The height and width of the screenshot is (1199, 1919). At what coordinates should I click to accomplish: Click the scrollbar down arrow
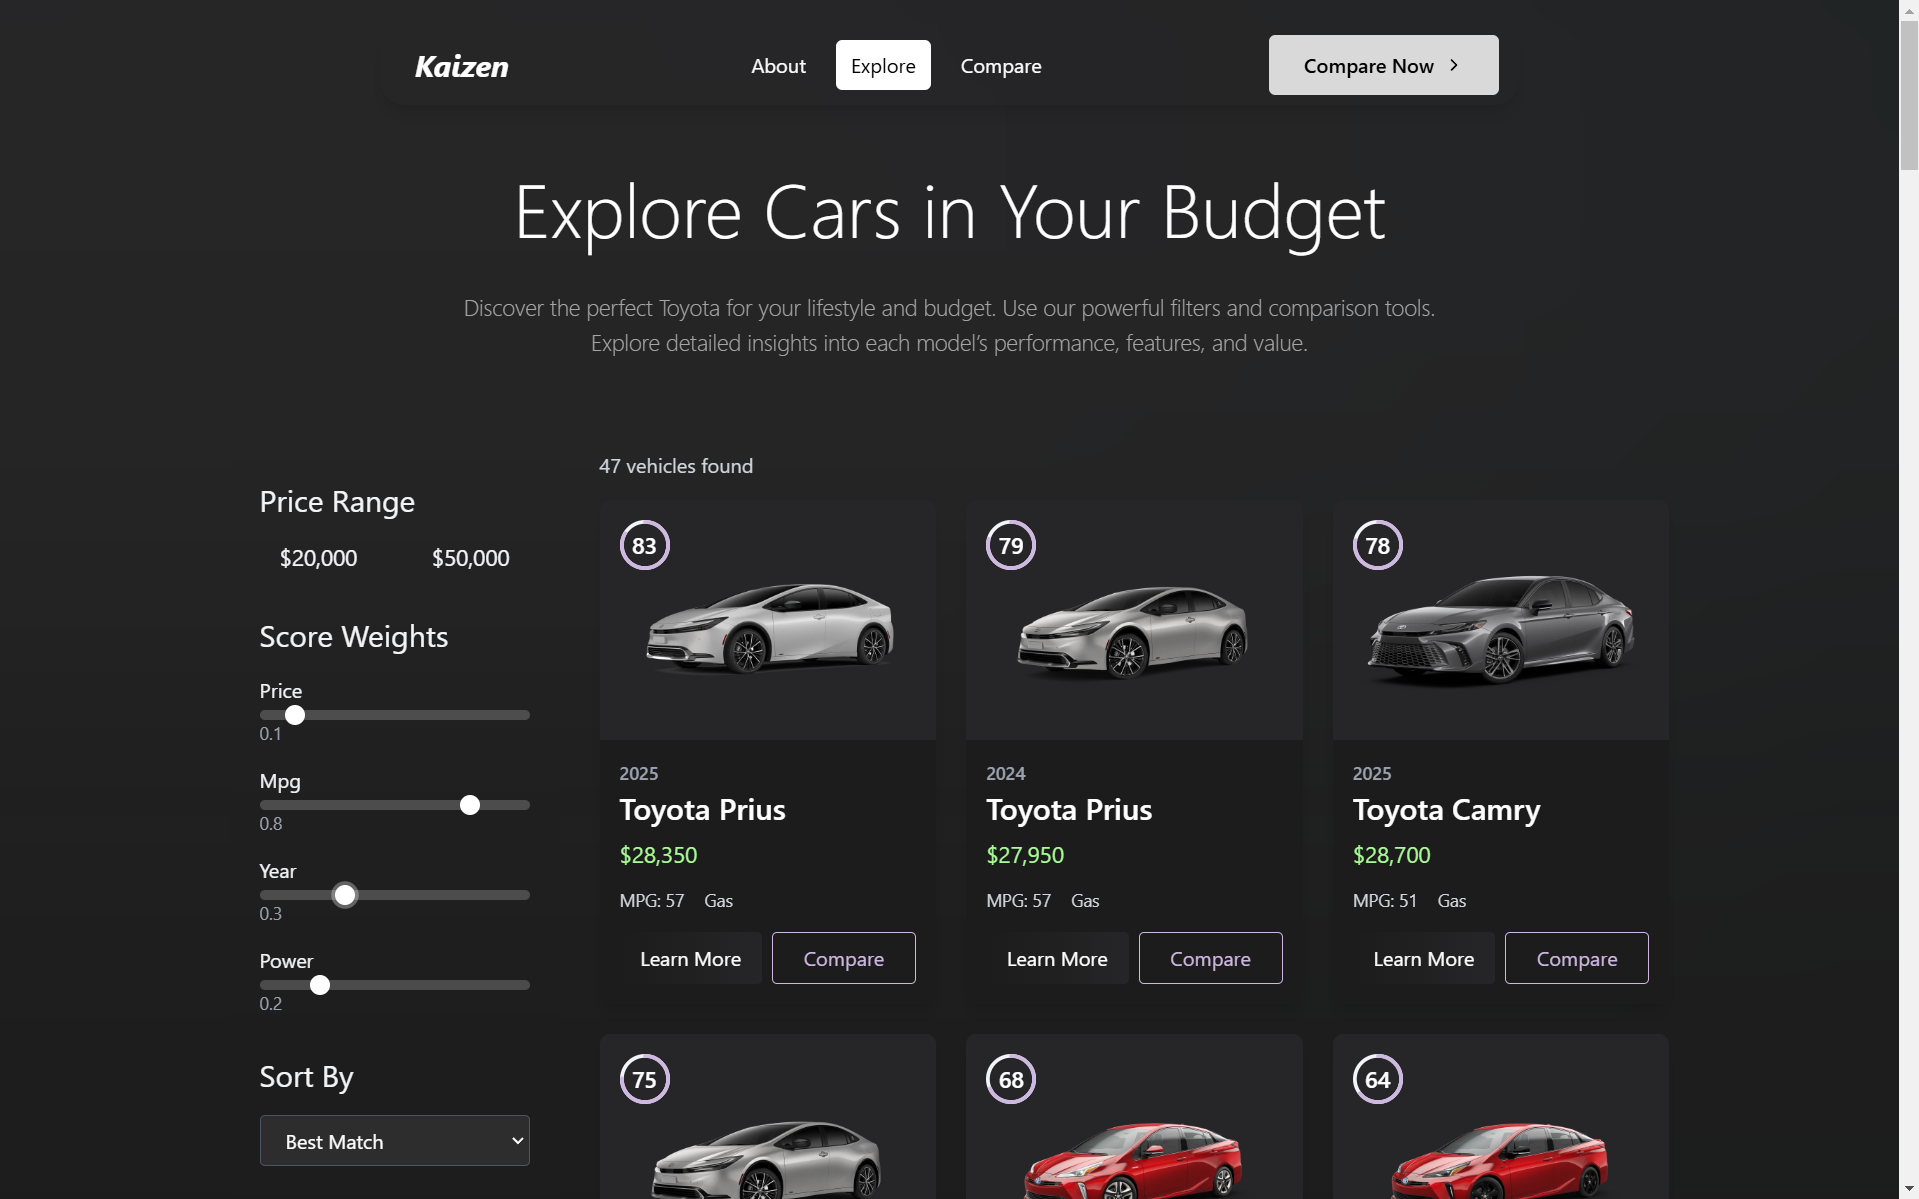pyautogui.click(x=1909, y=1189)
